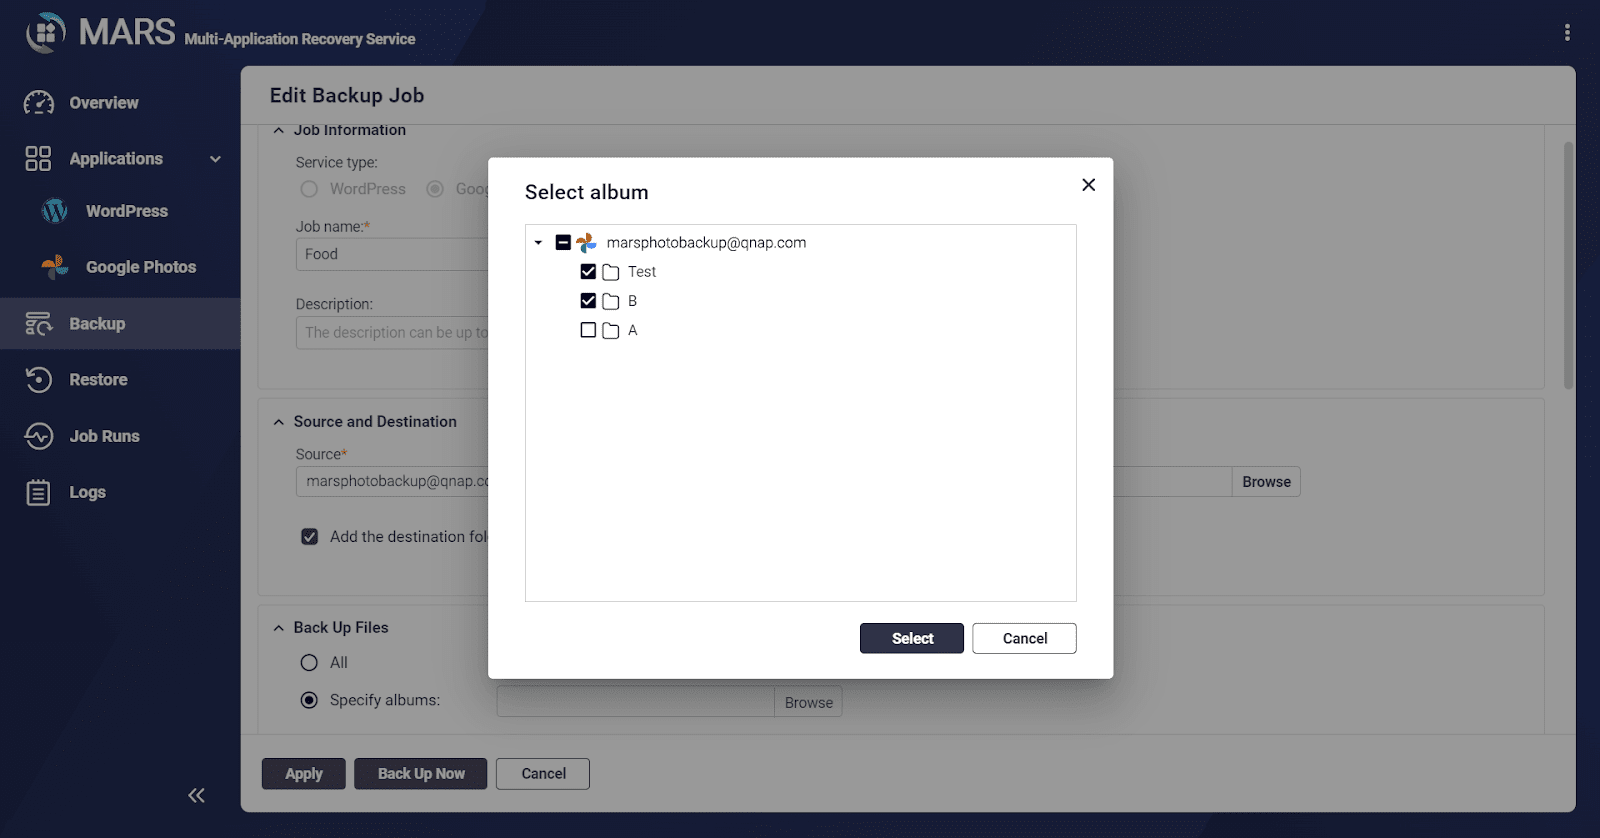The width and height of the screenshot is (1600, 838).
Task: Click the Logs clipboard icon
Action: click(x=38, y=492)
